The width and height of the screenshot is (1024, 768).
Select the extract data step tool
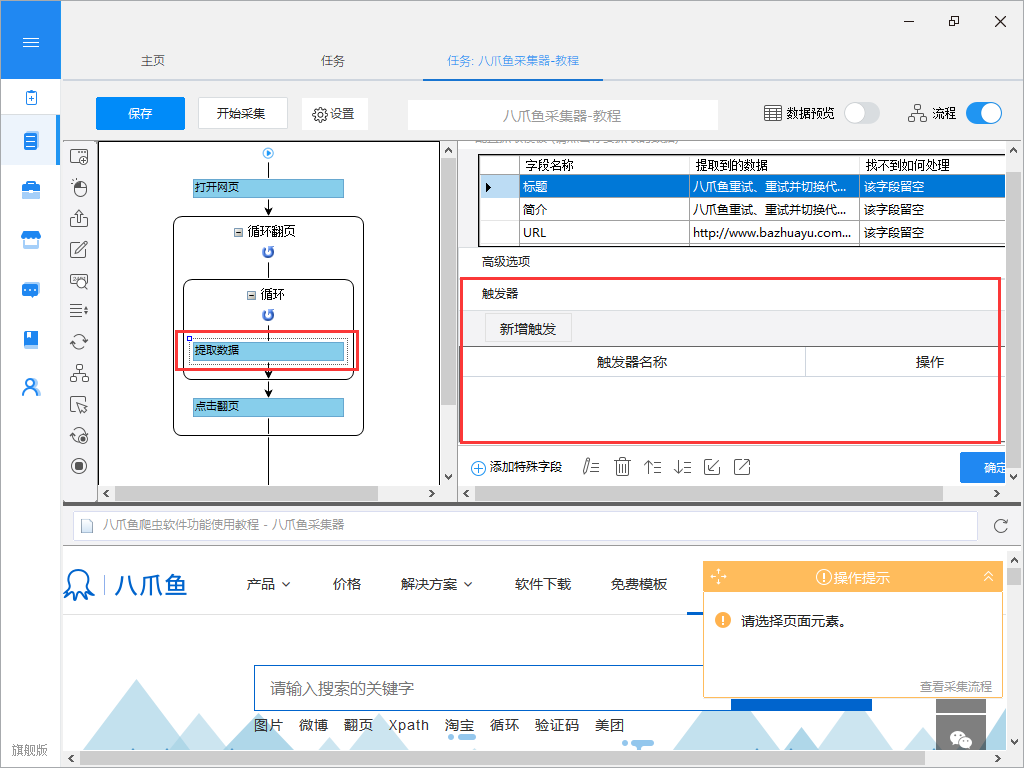pyautogui.click(x=79, y=218)
